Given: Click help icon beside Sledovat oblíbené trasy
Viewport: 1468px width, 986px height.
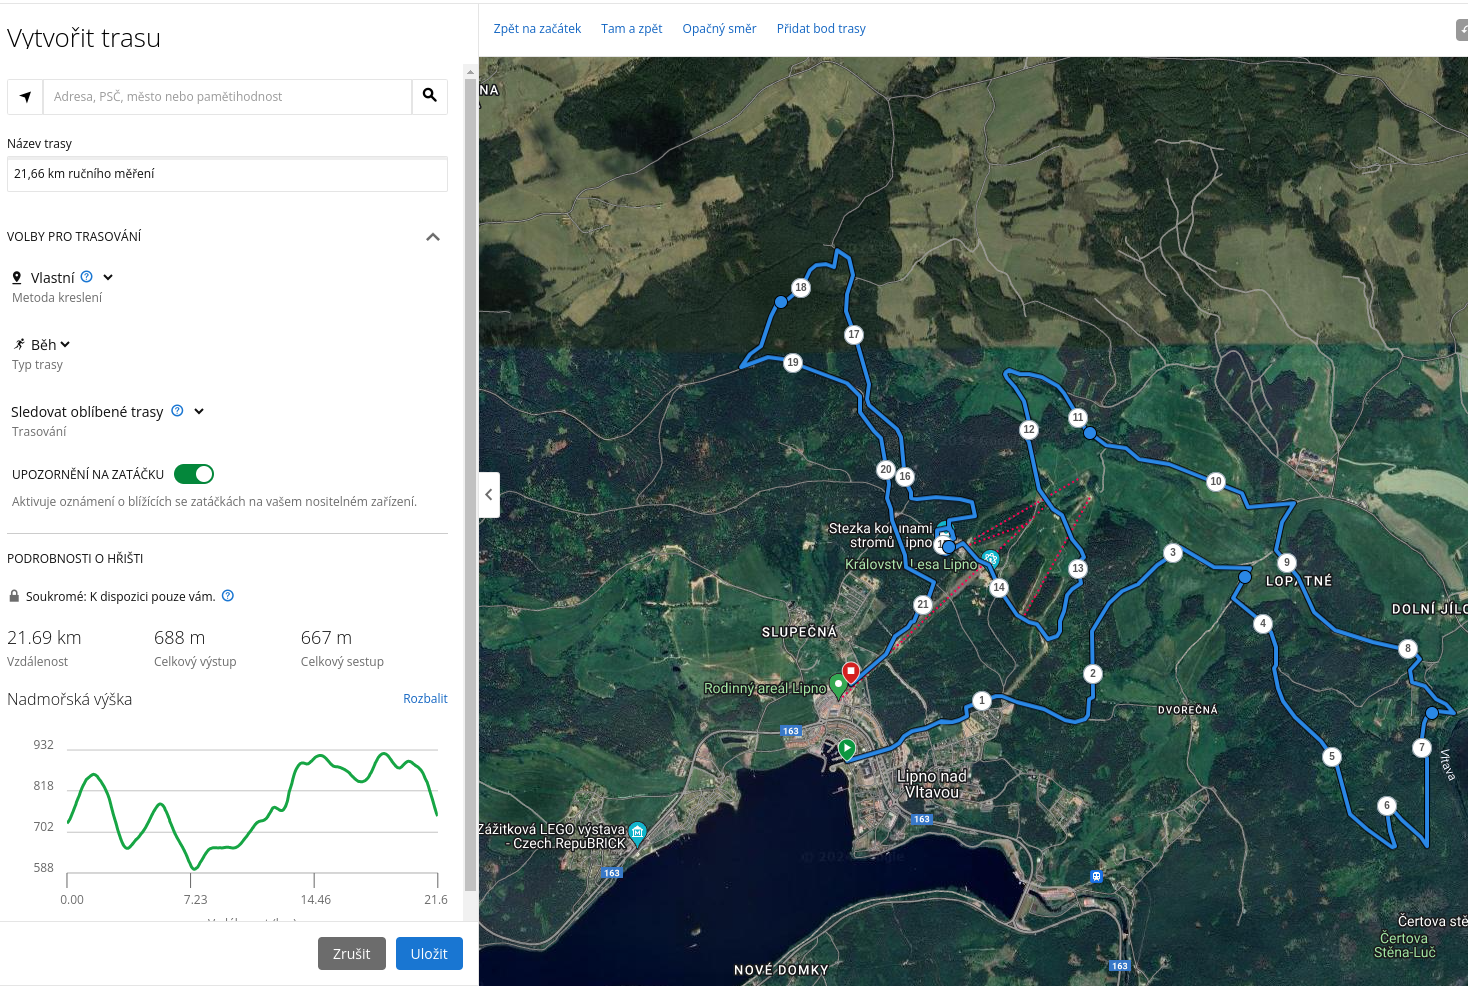Looking at the screenshot, I should [177, 411].
